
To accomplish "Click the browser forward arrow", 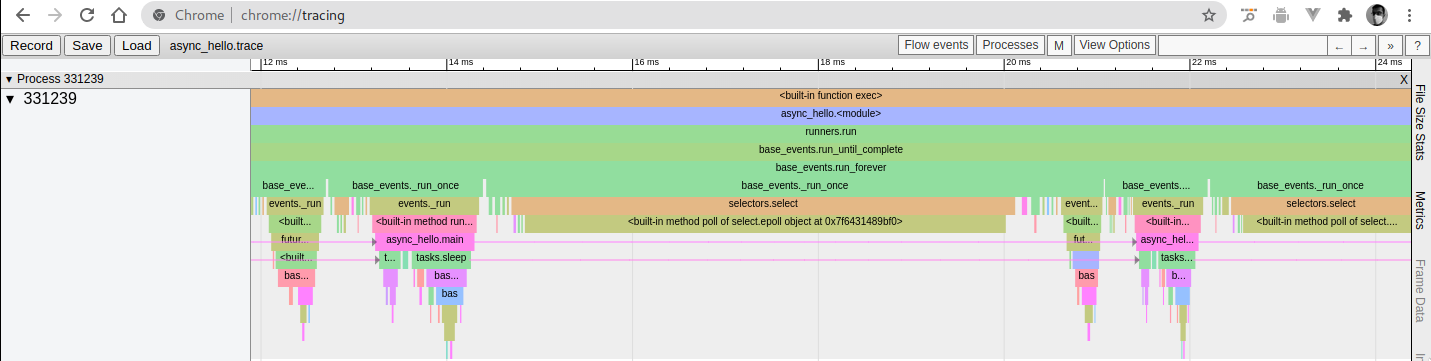I will click(x=55, y=15).
